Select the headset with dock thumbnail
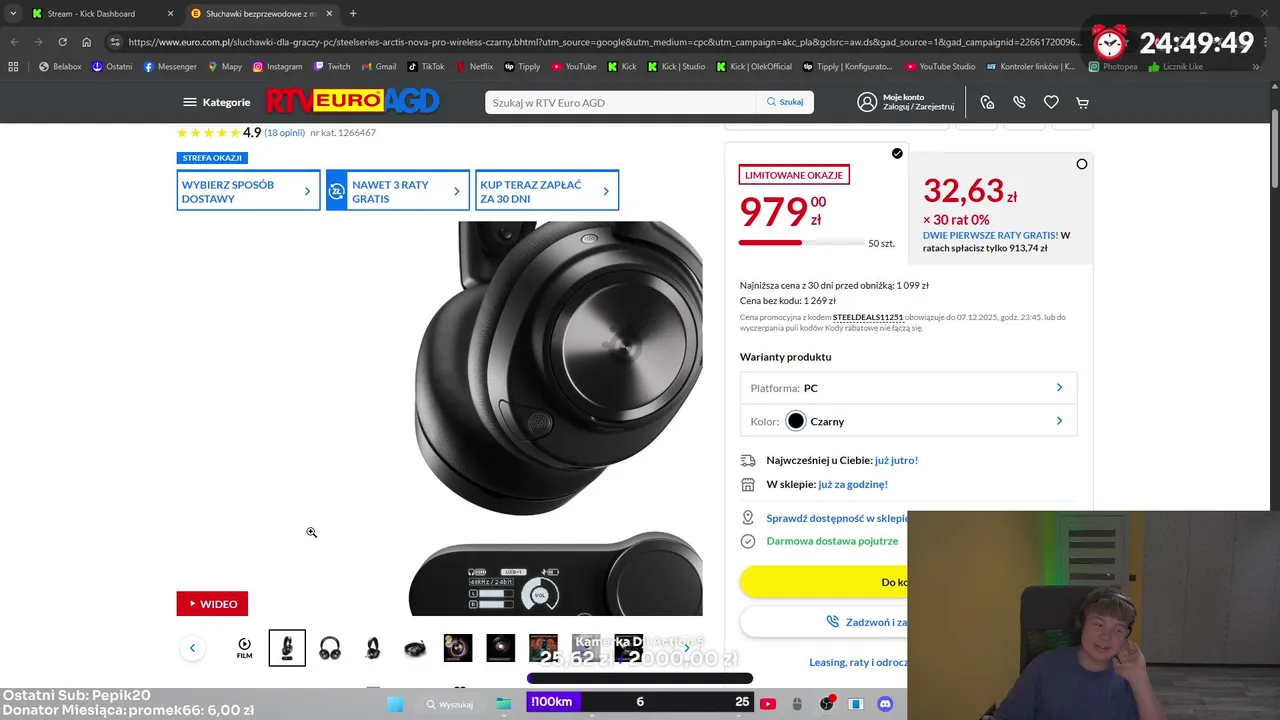Viewport: 1280px width, 720px height. (x=287, y=648)
